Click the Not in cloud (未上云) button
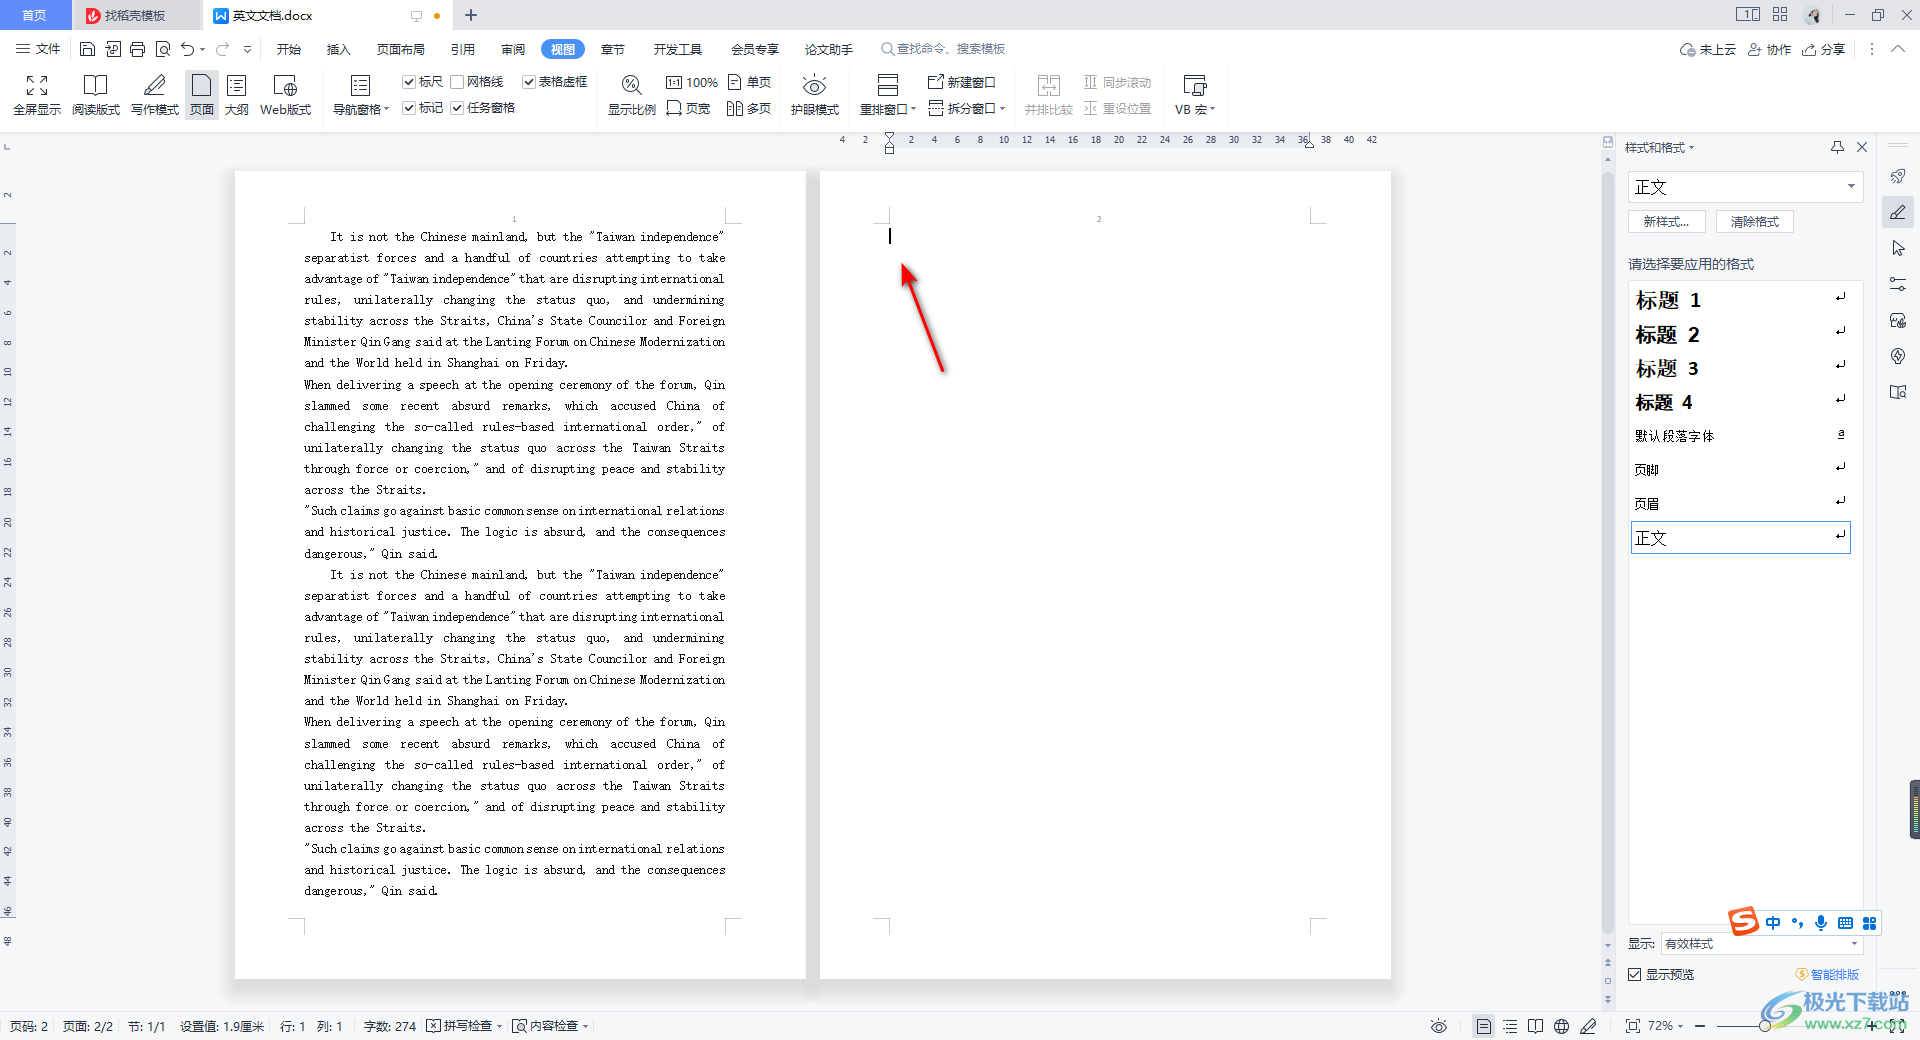1920x1040 pixels. pos(1708,49)
